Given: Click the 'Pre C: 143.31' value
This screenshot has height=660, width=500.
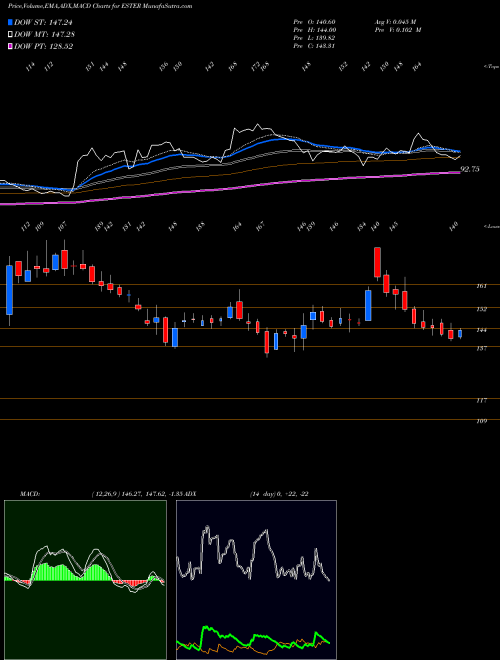Looking at the screenshot, I should pos(314,46).
